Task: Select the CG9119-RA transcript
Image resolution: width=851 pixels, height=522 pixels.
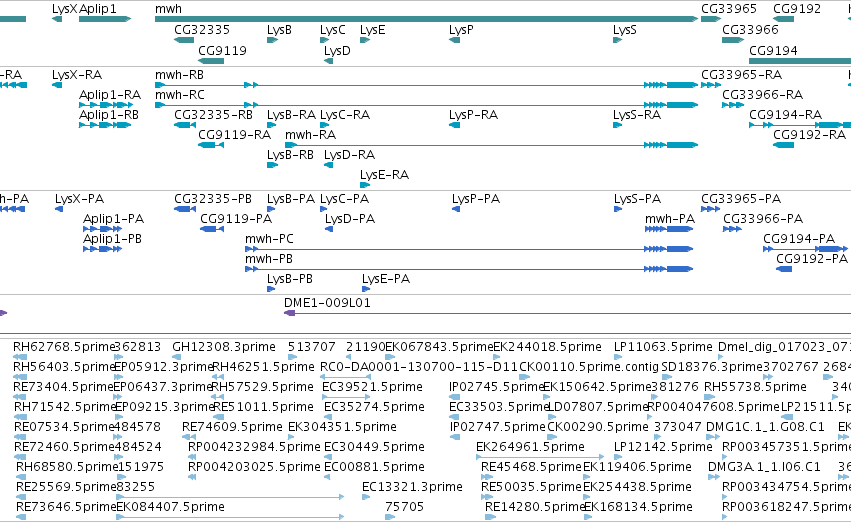Action: [211, 145]
